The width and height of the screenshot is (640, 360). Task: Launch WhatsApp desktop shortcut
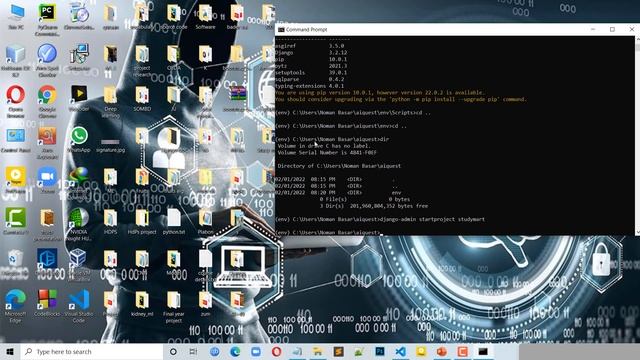click(79, 139)
